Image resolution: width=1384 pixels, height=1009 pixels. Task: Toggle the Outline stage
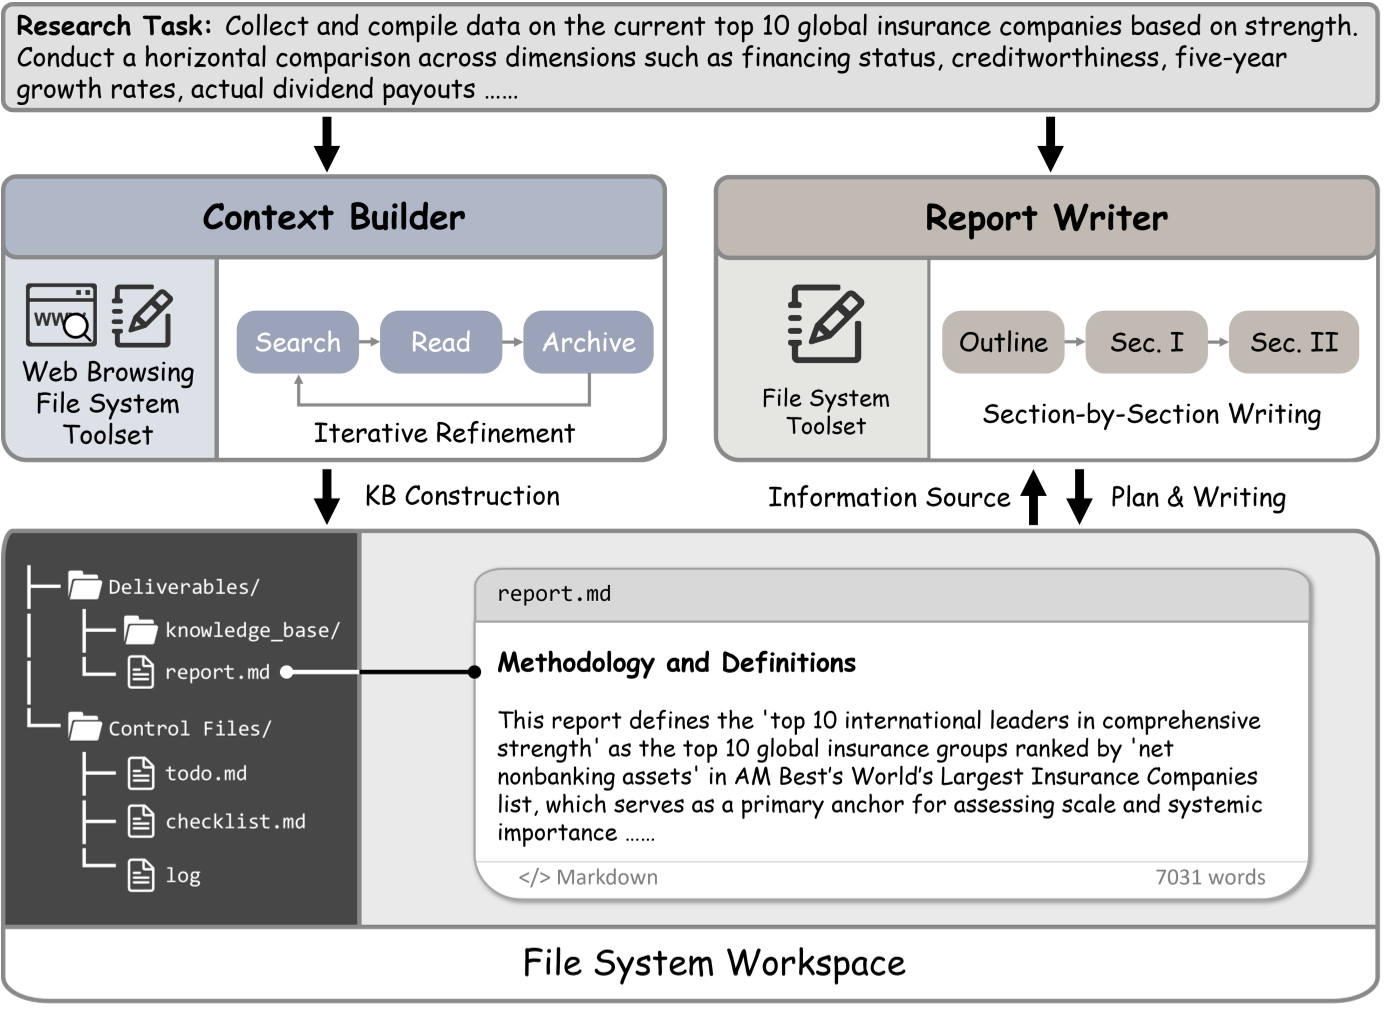(x=1002, y=342)
